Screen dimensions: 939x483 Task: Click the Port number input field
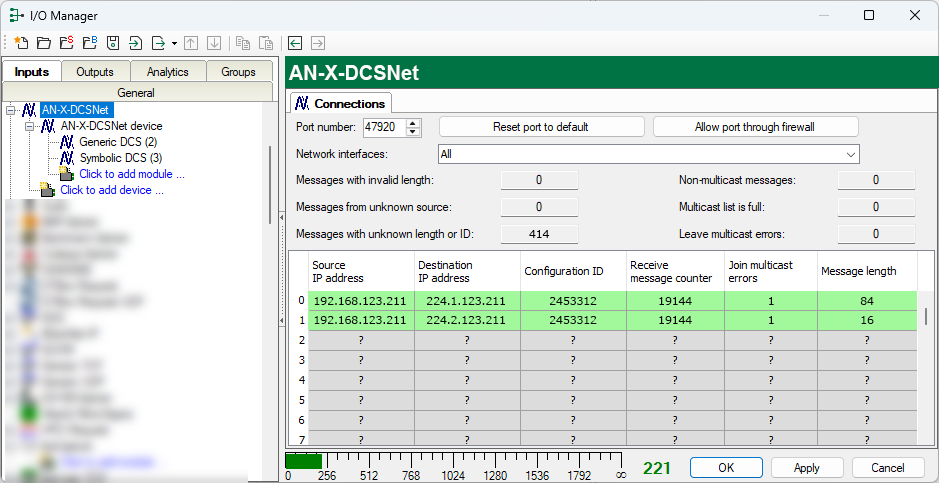click(x=384, y=127)
